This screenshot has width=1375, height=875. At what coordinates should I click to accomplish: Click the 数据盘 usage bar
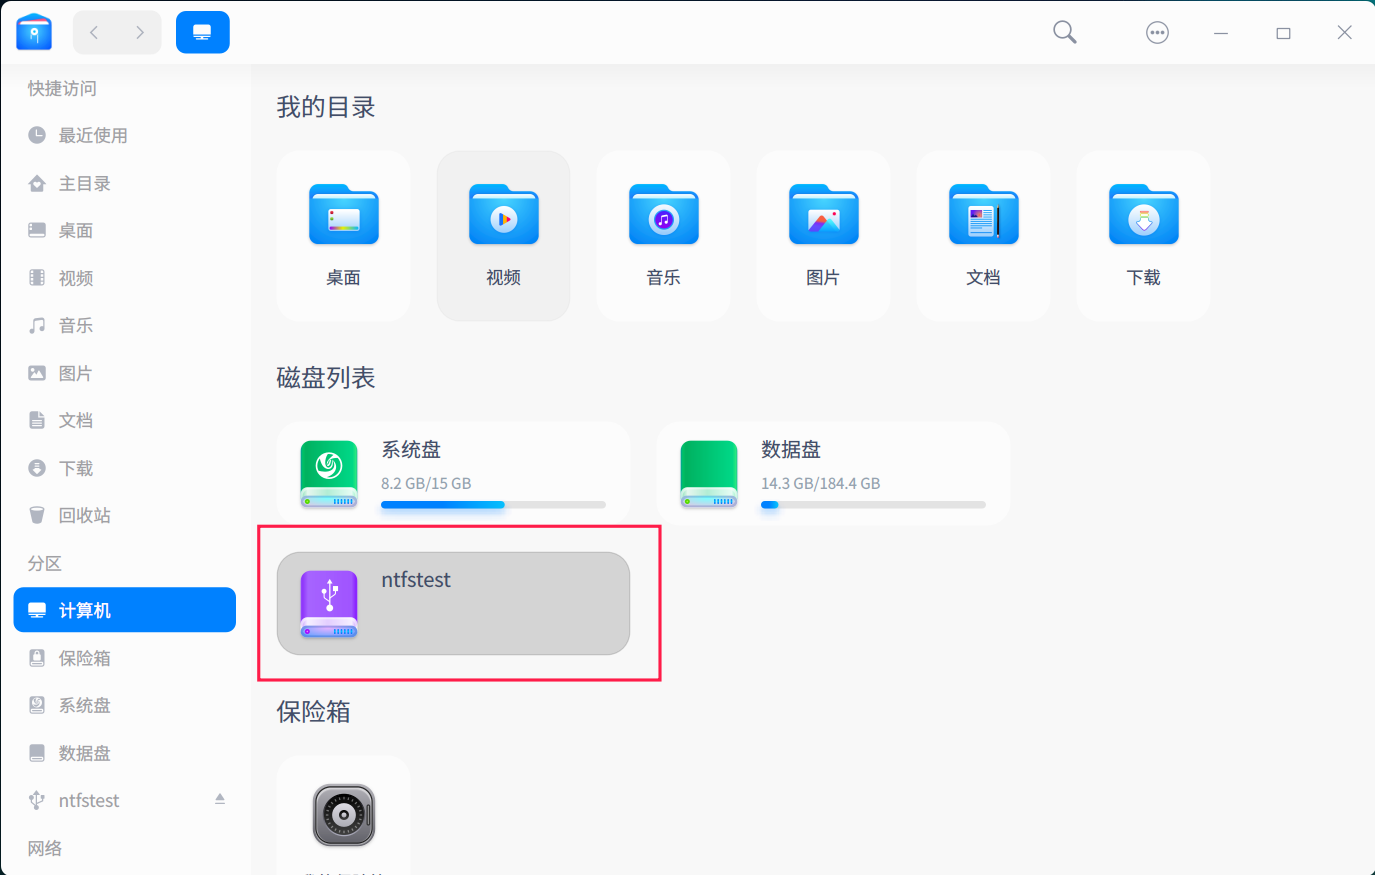pos(873,505)
